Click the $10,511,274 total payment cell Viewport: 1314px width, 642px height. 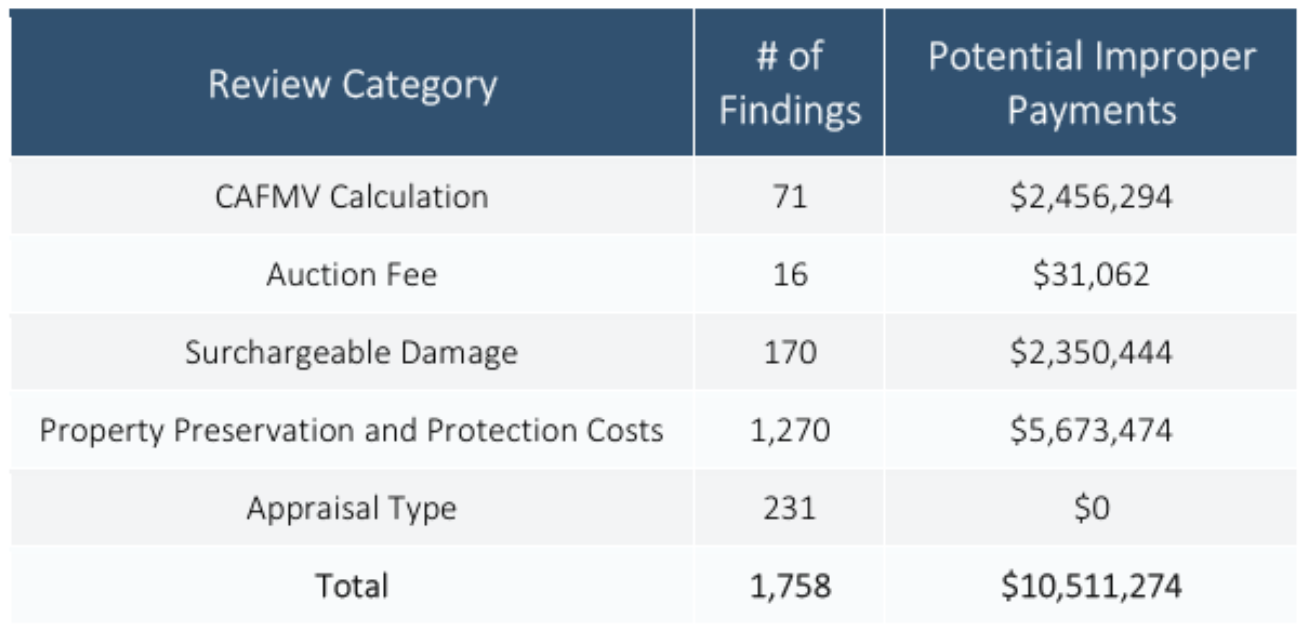tap(1091, 585)
